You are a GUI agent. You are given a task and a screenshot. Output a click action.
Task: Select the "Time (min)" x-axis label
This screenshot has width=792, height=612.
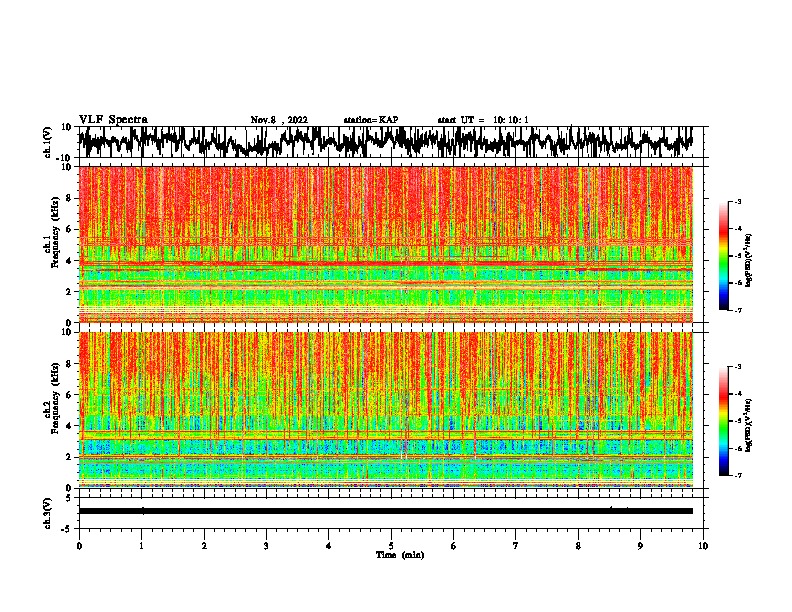(400, 555)
